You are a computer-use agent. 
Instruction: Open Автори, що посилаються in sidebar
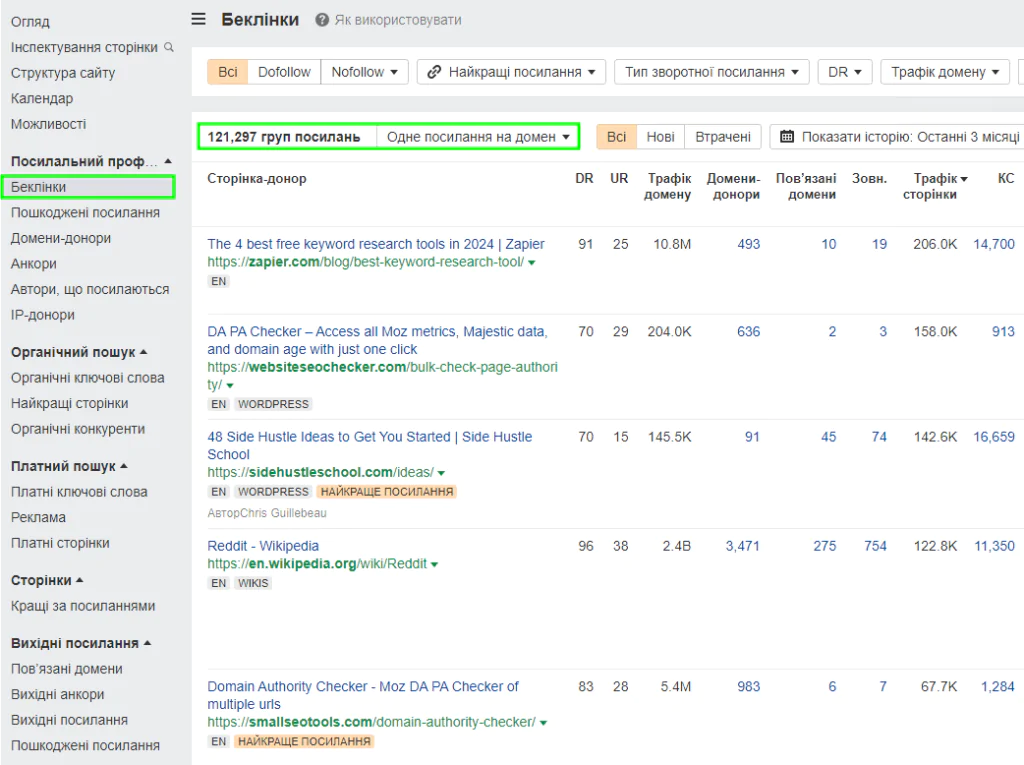click(x=89, y=289)
